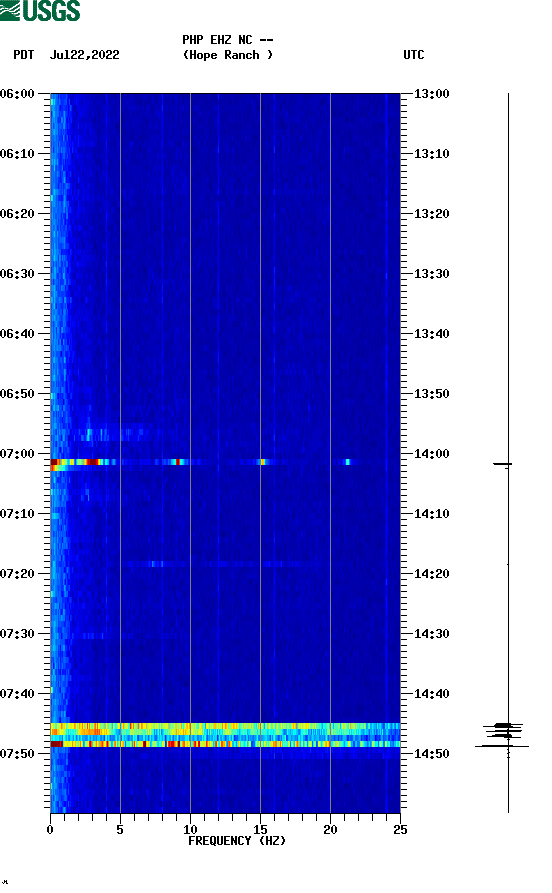Click the 'UTC' timezone label
The width and height of the screenshot is (552, 893).
(414, 55)
